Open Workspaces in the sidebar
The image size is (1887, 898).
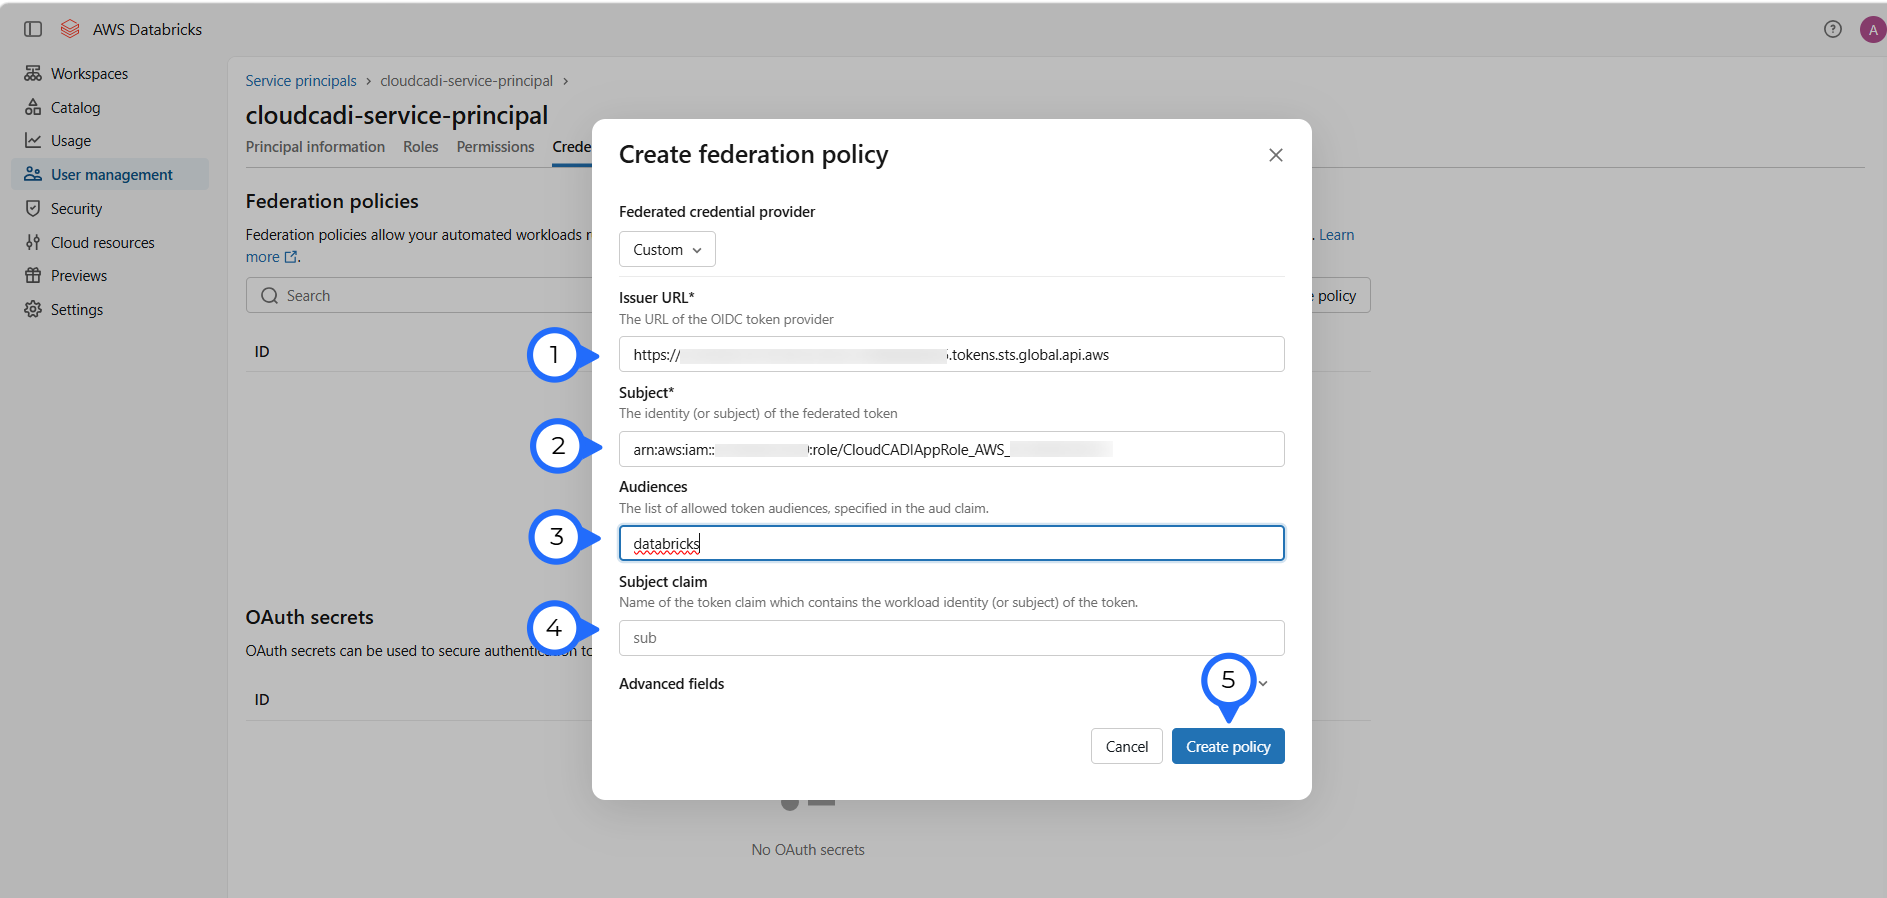click(110, 73)
